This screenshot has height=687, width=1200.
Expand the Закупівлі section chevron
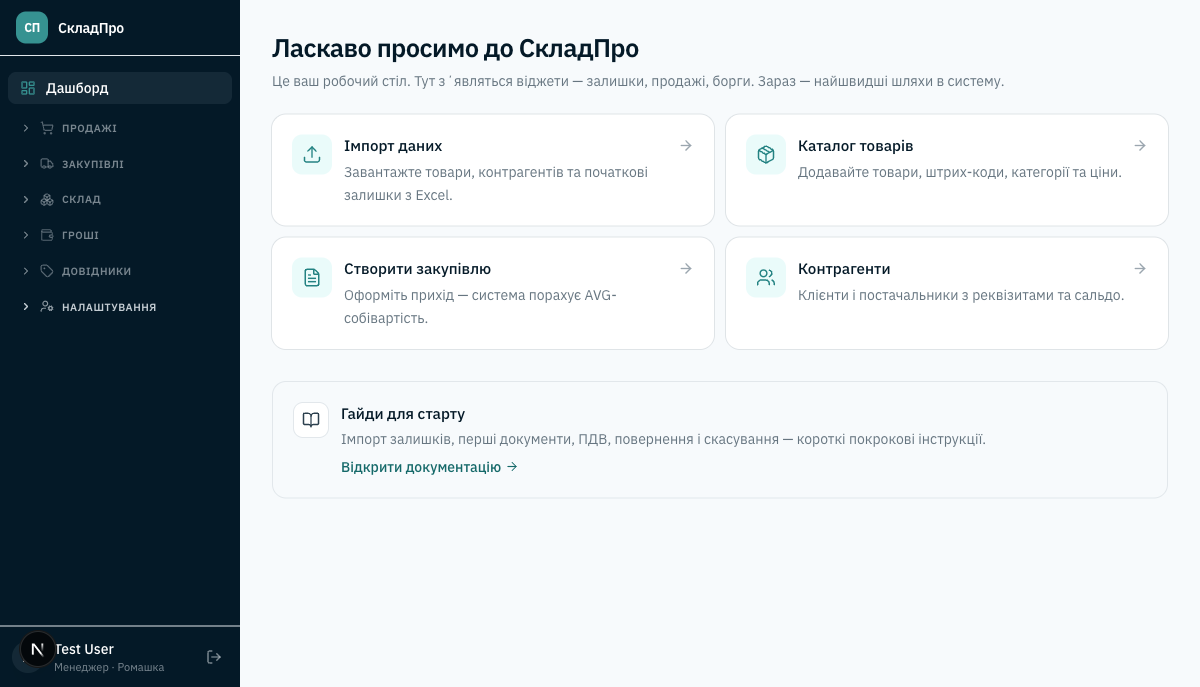point(26,164)
